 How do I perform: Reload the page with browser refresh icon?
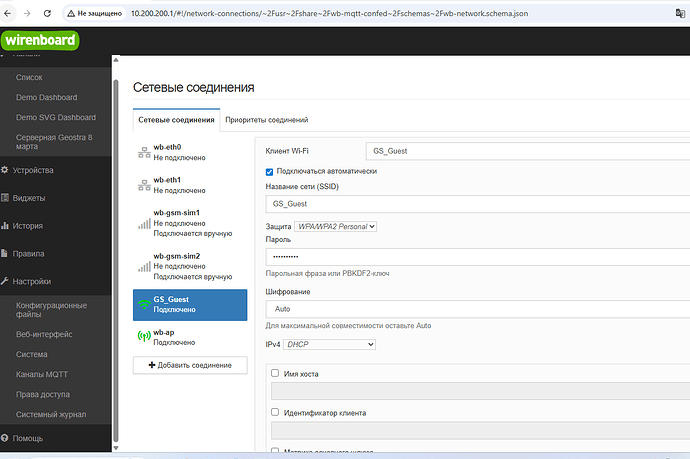click(47, 13)
